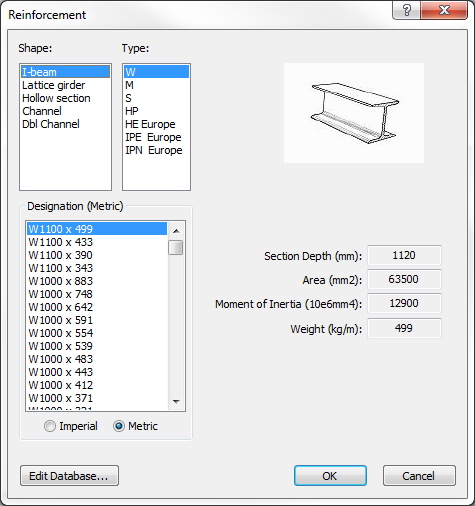
Task: Select designation W1100 x 499
Action: coord(97,229)
